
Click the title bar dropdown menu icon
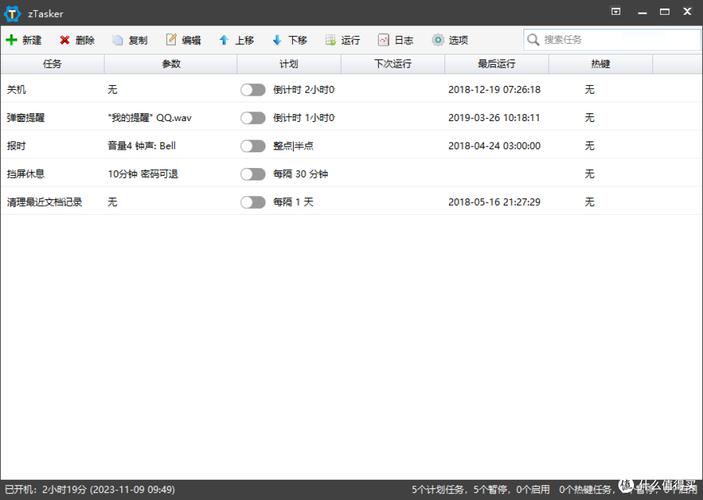(x=616, y=12)
